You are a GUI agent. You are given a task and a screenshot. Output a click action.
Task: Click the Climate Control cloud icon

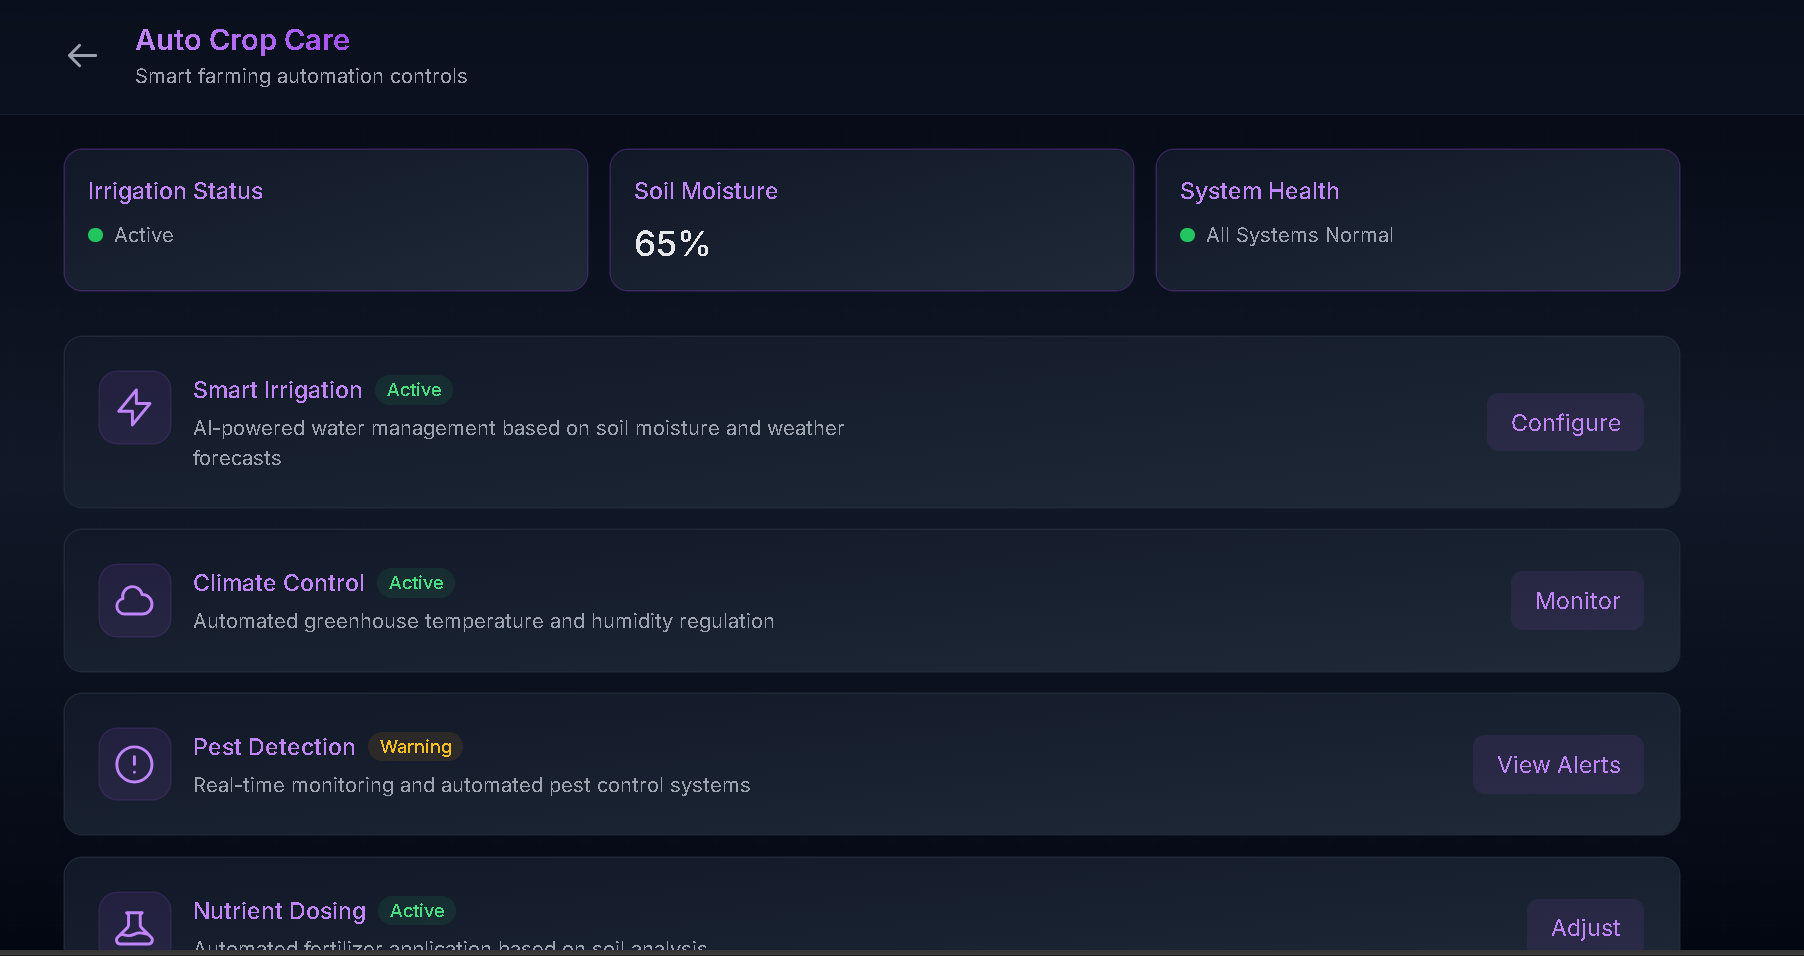tap(135, 600)
